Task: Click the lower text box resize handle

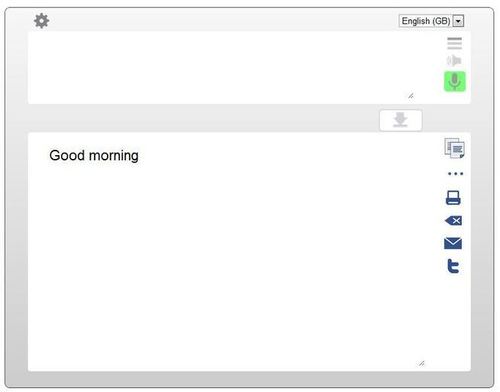Action: 422,363
